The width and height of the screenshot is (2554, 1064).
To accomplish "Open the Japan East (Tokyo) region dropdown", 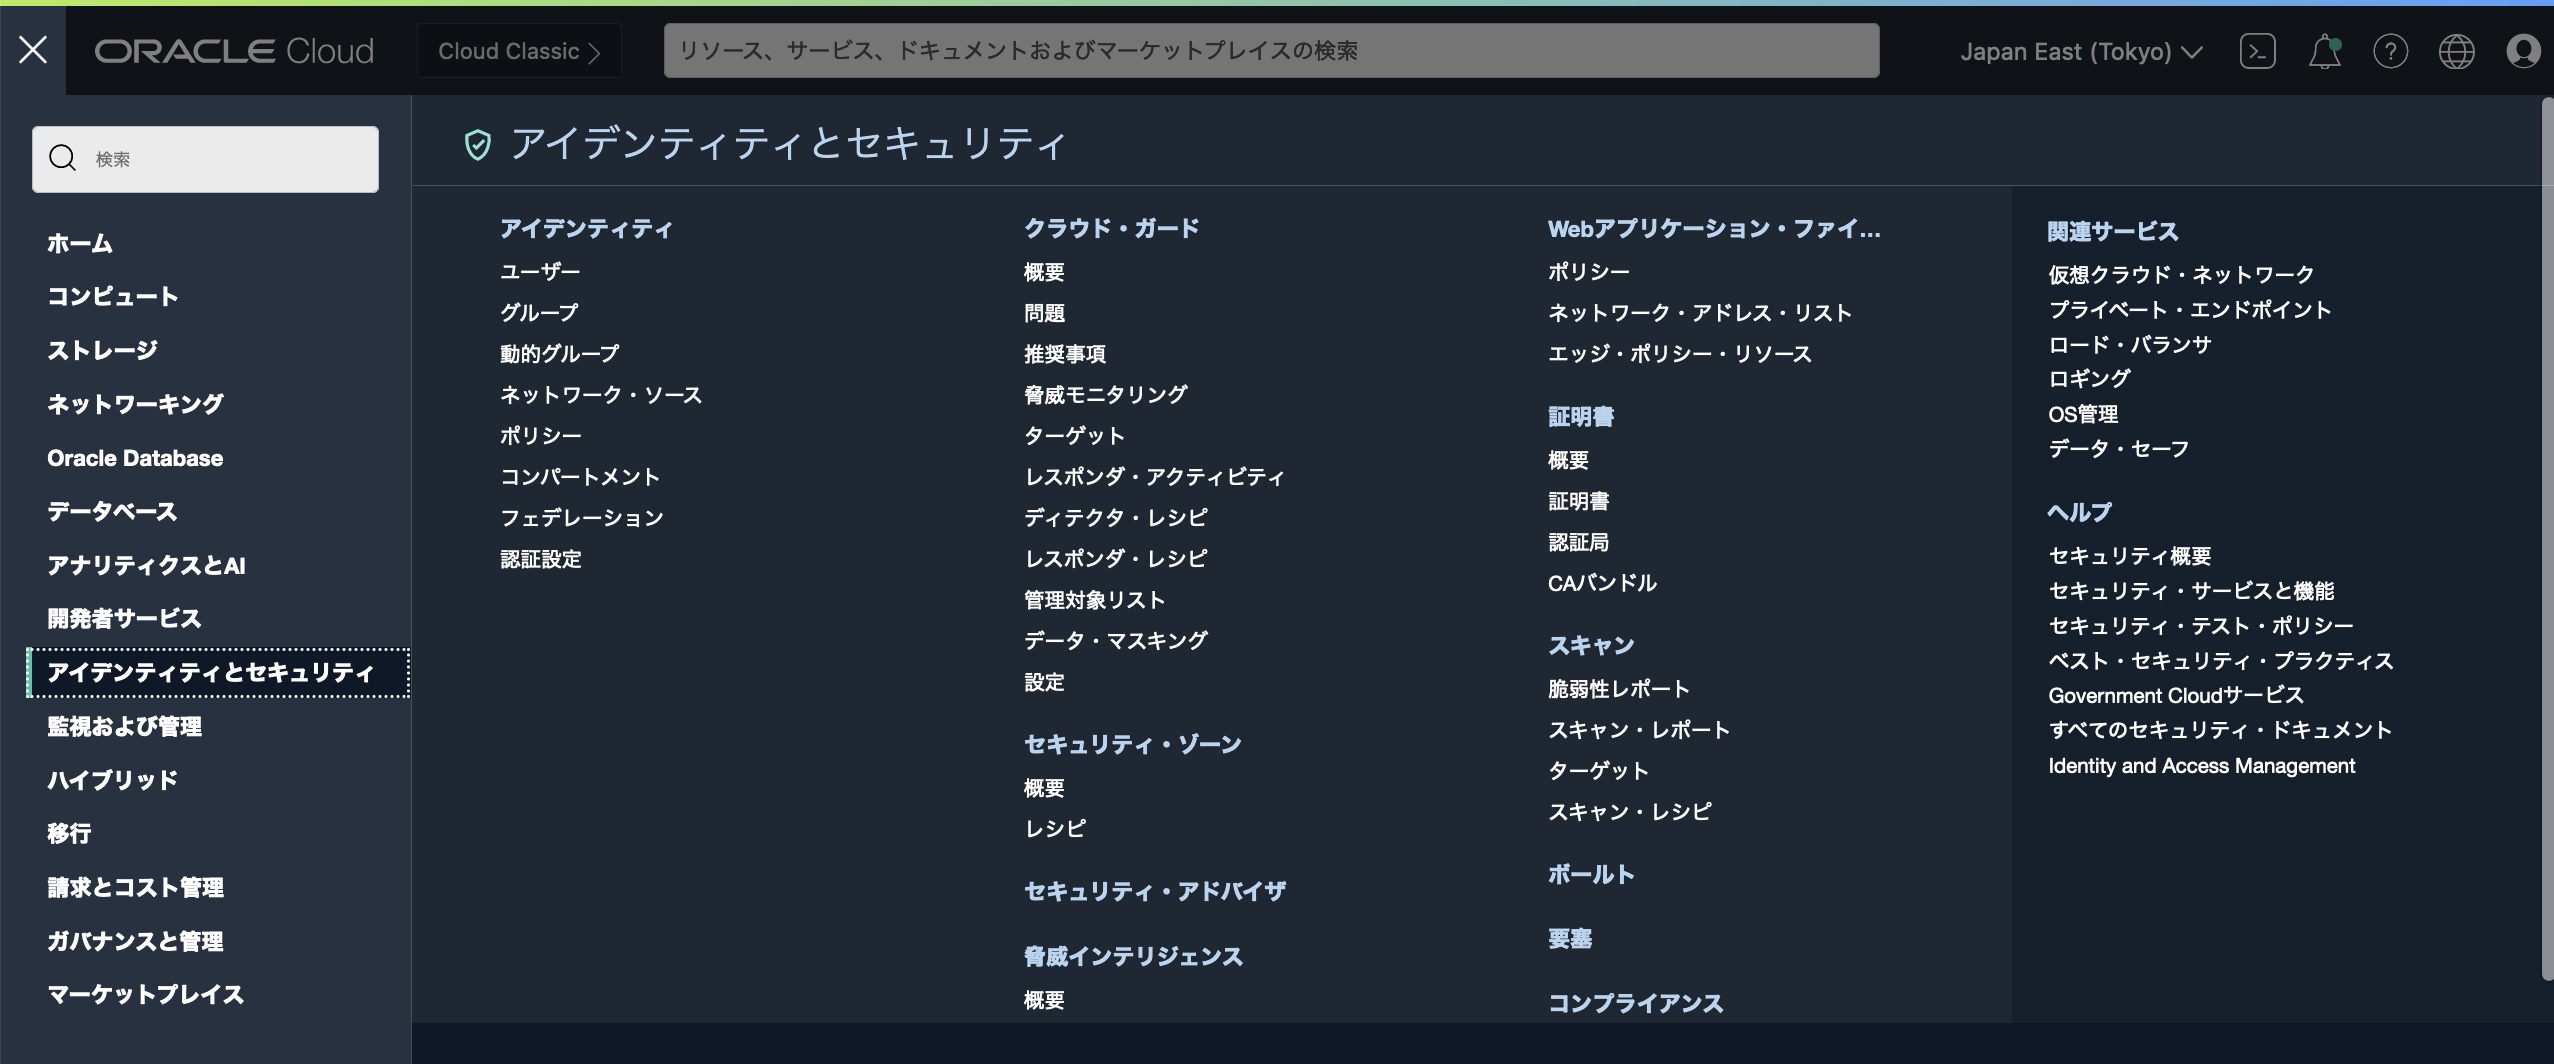I will [x=2078, y=51].
